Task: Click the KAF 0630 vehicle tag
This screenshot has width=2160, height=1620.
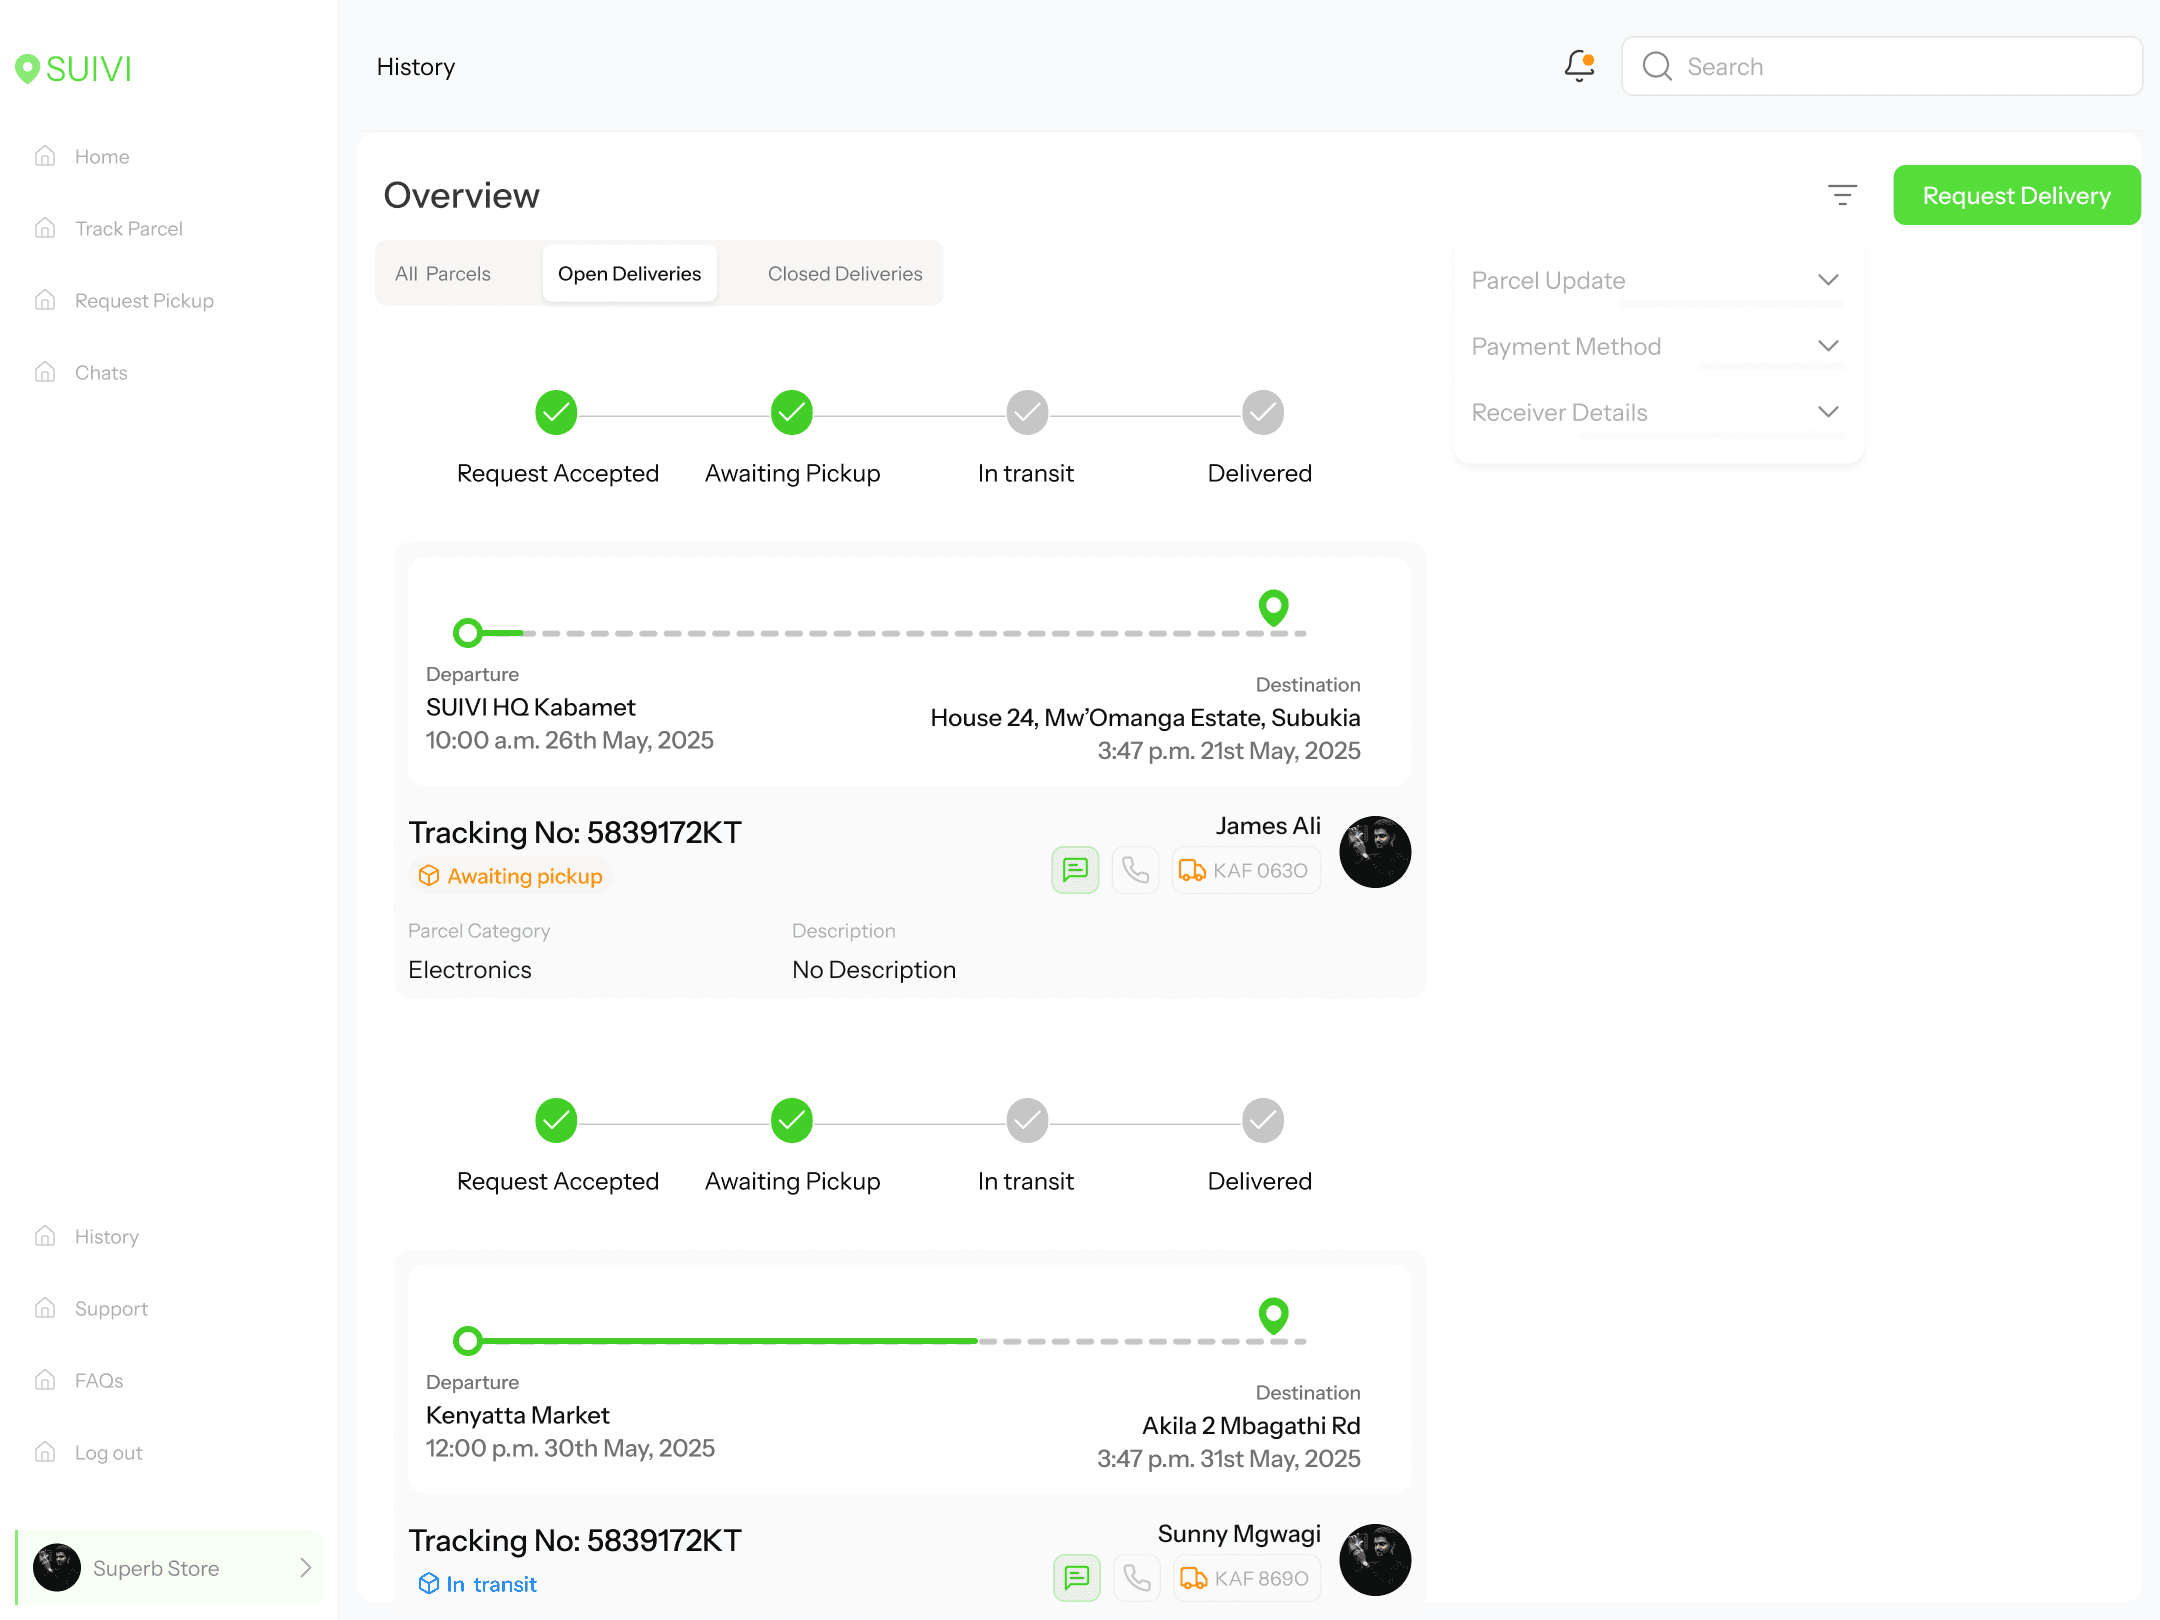Action: 1246,870
